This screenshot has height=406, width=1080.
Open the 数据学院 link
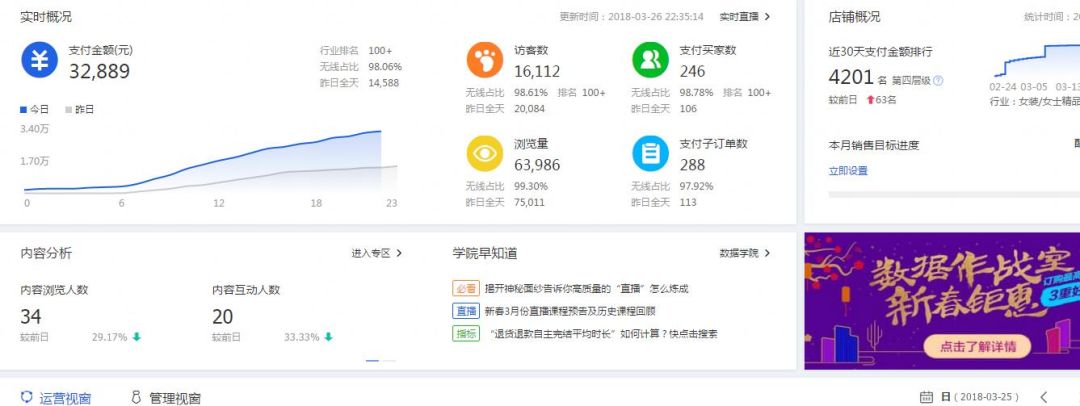click(x=739, y=254)
